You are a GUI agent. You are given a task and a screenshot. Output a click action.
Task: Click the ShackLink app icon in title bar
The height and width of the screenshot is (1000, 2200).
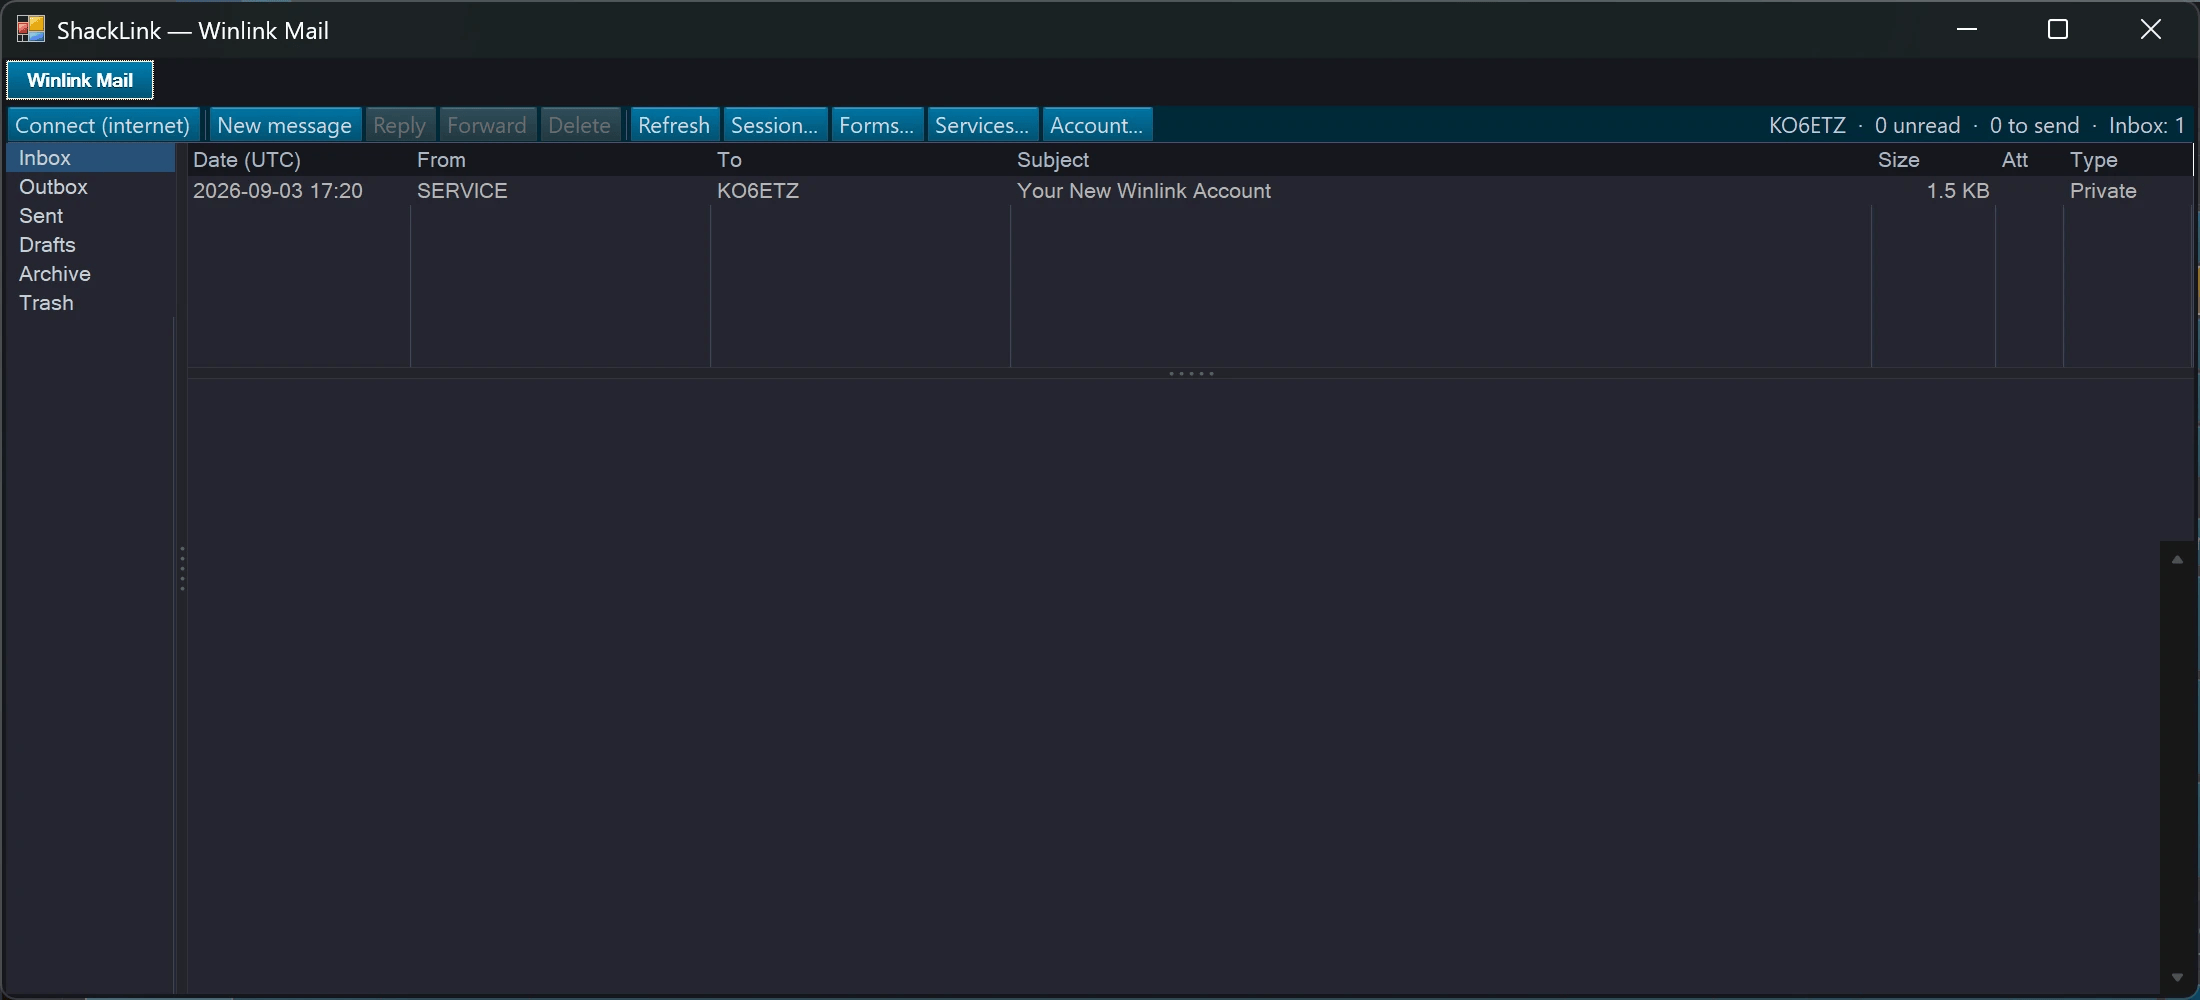coord(31,29)
